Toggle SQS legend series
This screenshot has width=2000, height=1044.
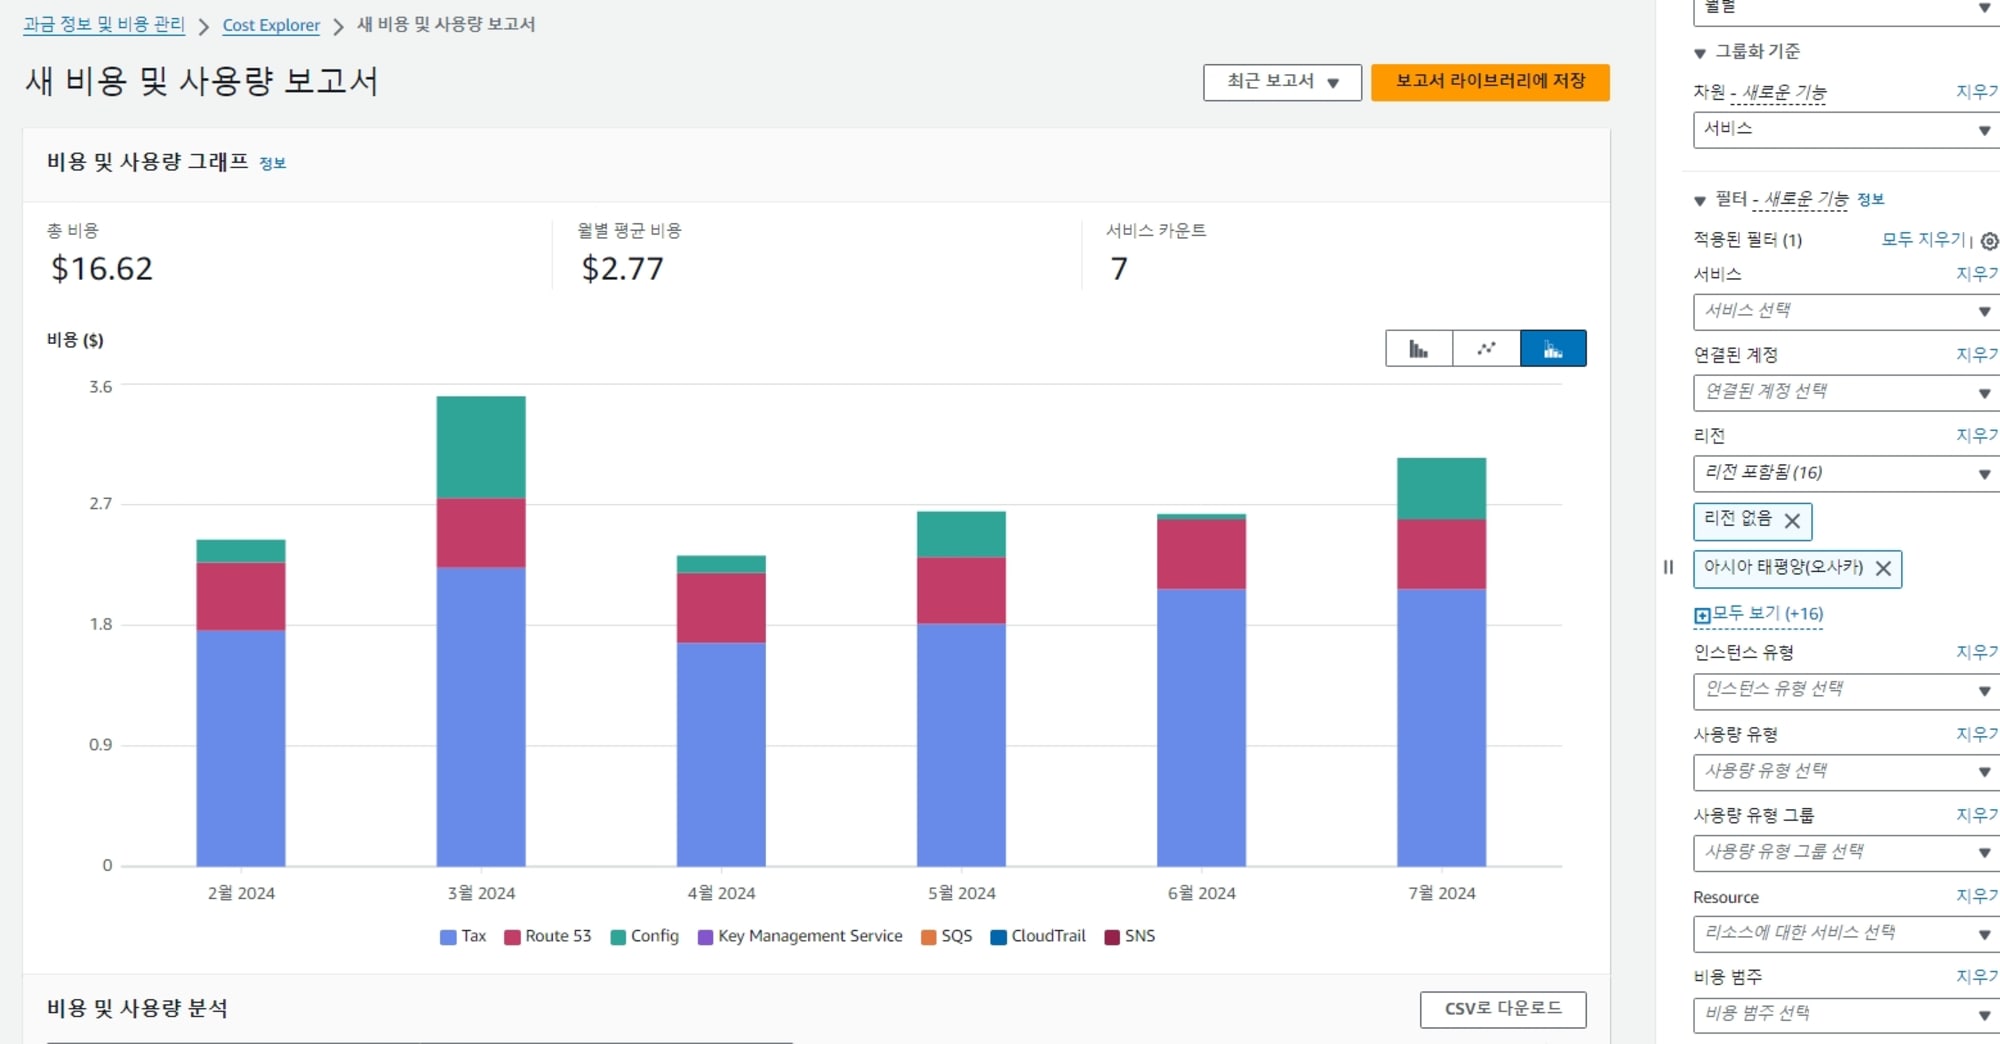tap(946, 936)
